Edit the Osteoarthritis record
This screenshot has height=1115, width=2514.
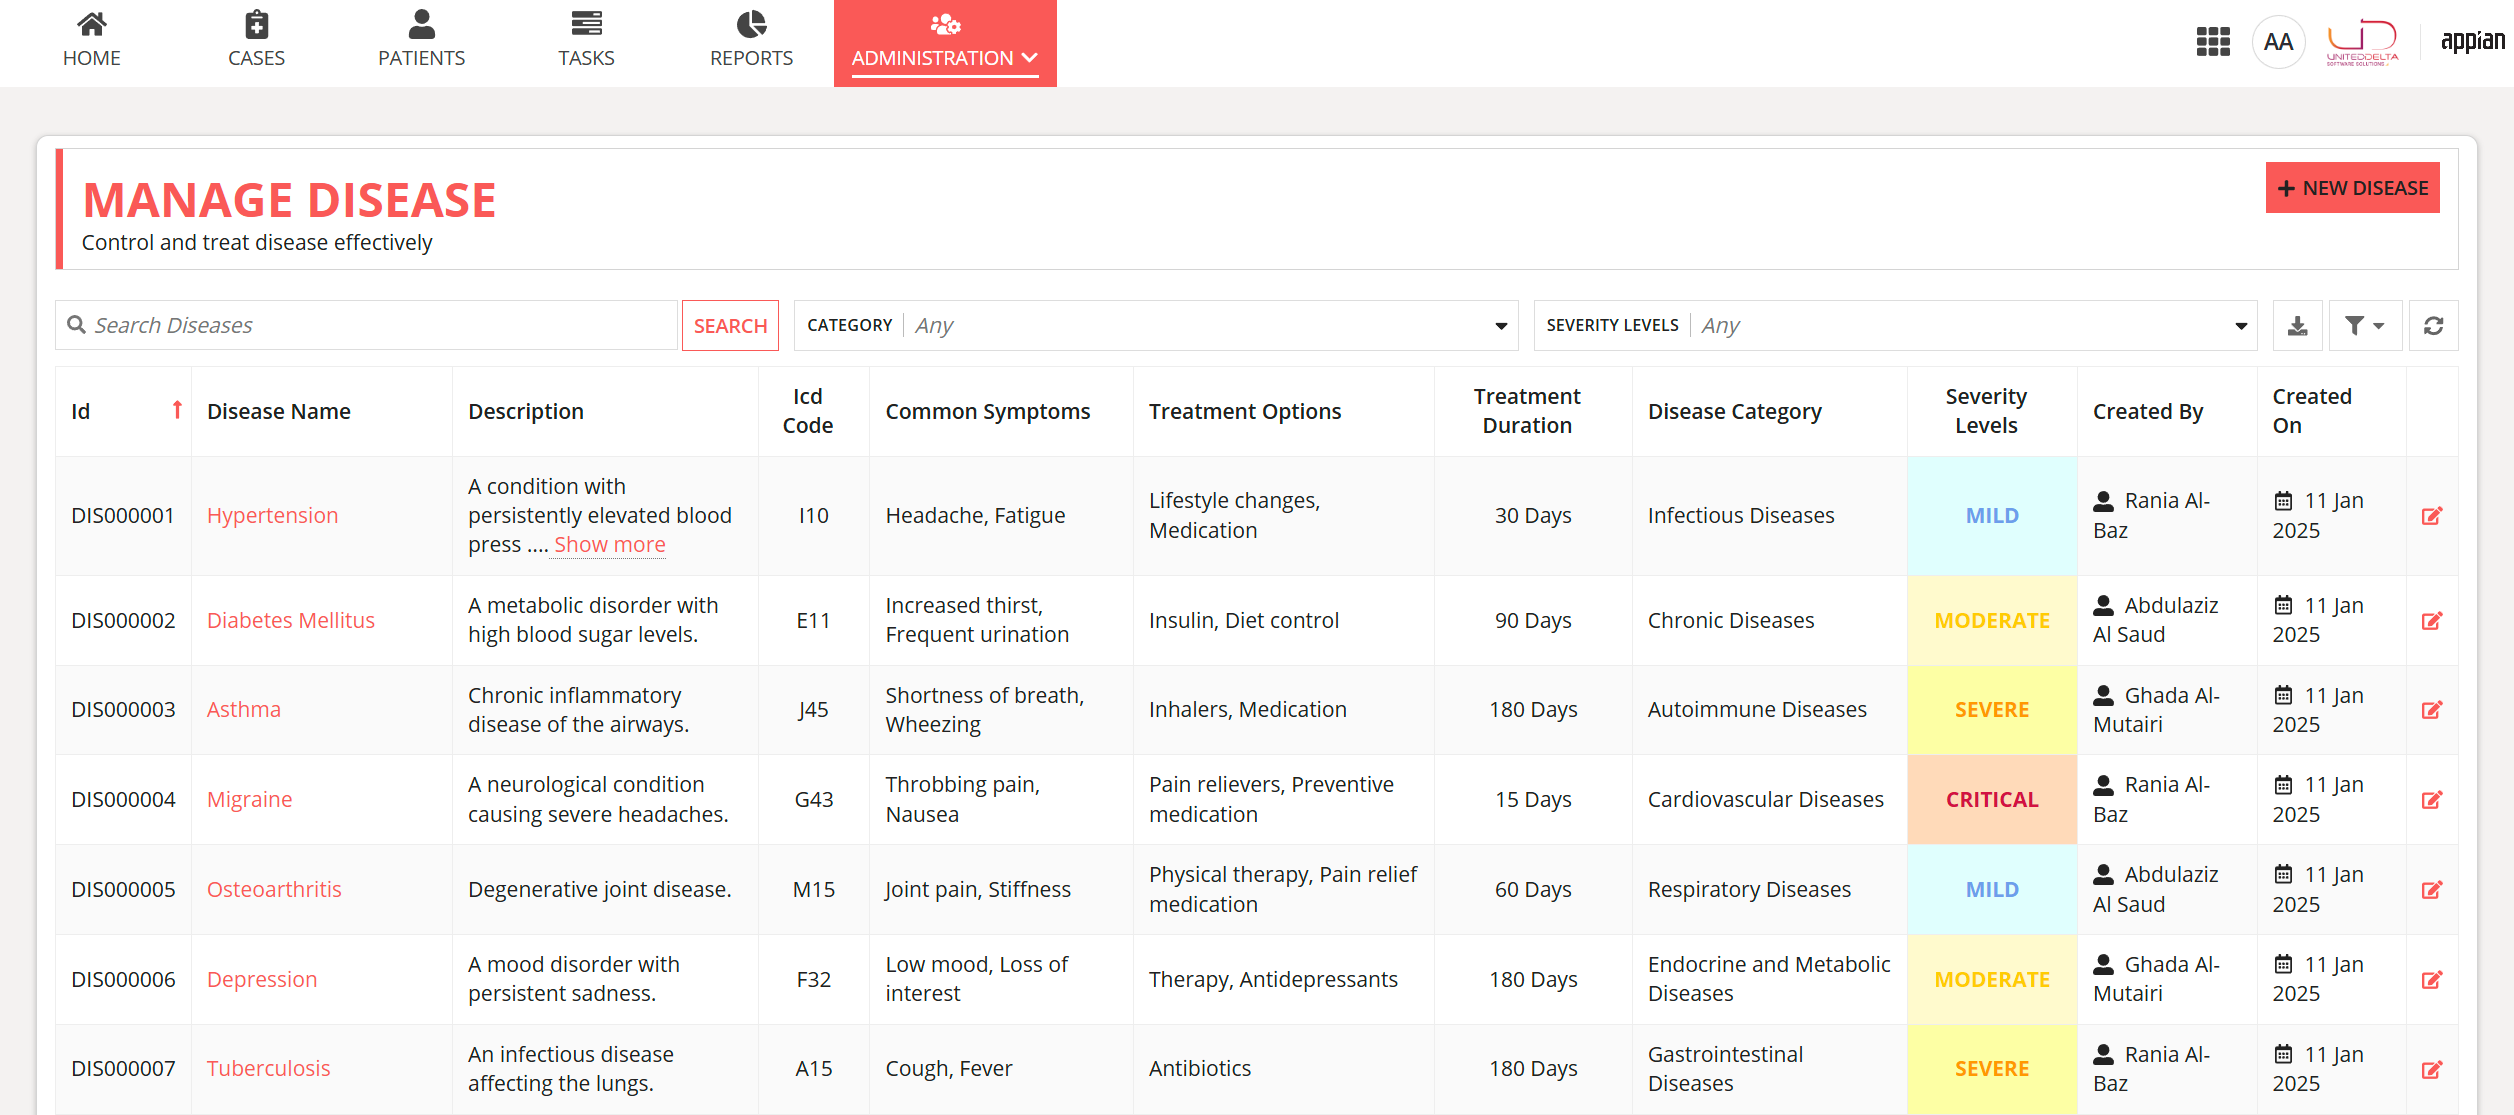(x=2432, y=890)
